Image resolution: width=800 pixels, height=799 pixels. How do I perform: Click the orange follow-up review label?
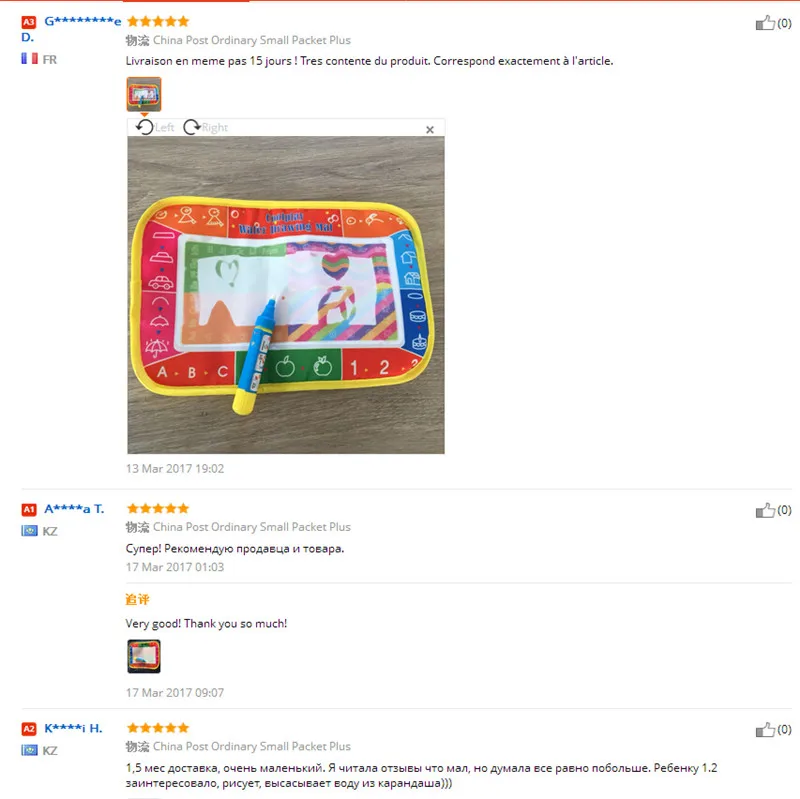137,600
